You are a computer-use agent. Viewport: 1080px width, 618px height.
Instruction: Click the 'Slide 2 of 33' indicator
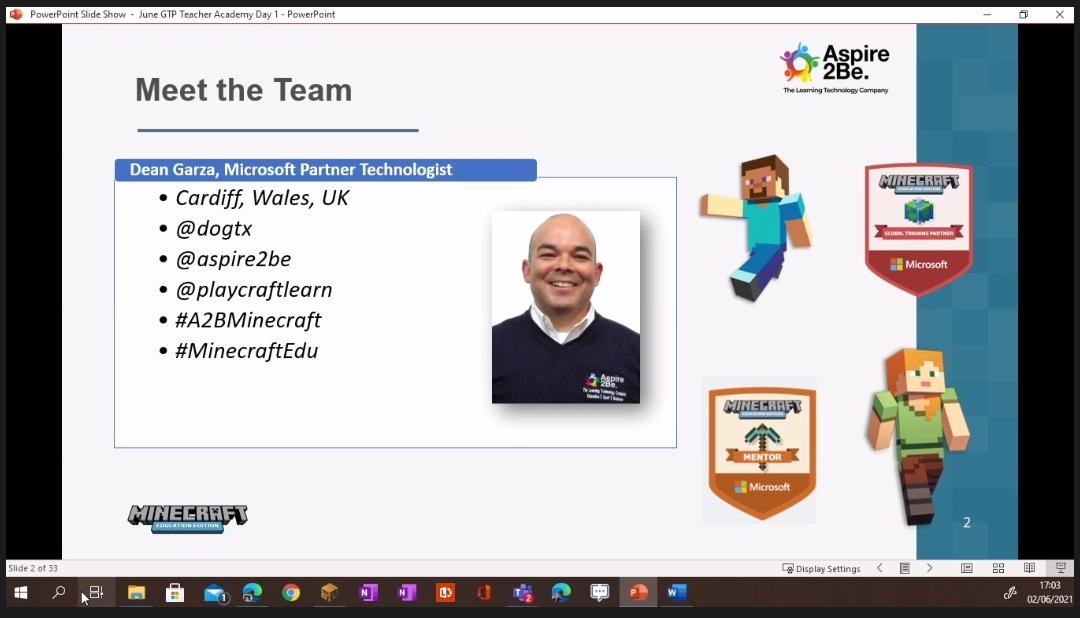click(x=33, y=568)
